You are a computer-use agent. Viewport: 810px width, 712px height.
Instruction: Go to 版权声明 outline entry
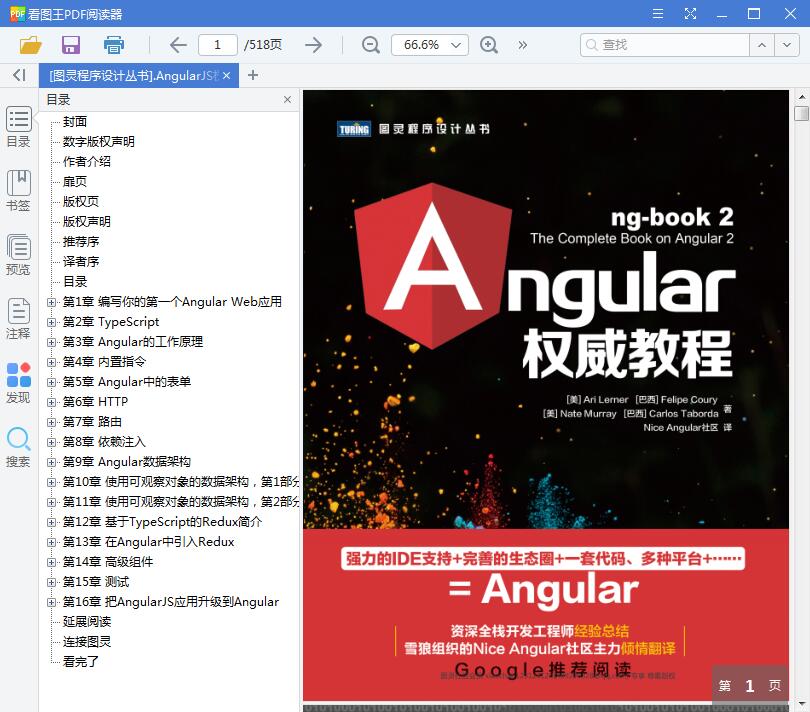pyautogui.click(x=87, y=222)
